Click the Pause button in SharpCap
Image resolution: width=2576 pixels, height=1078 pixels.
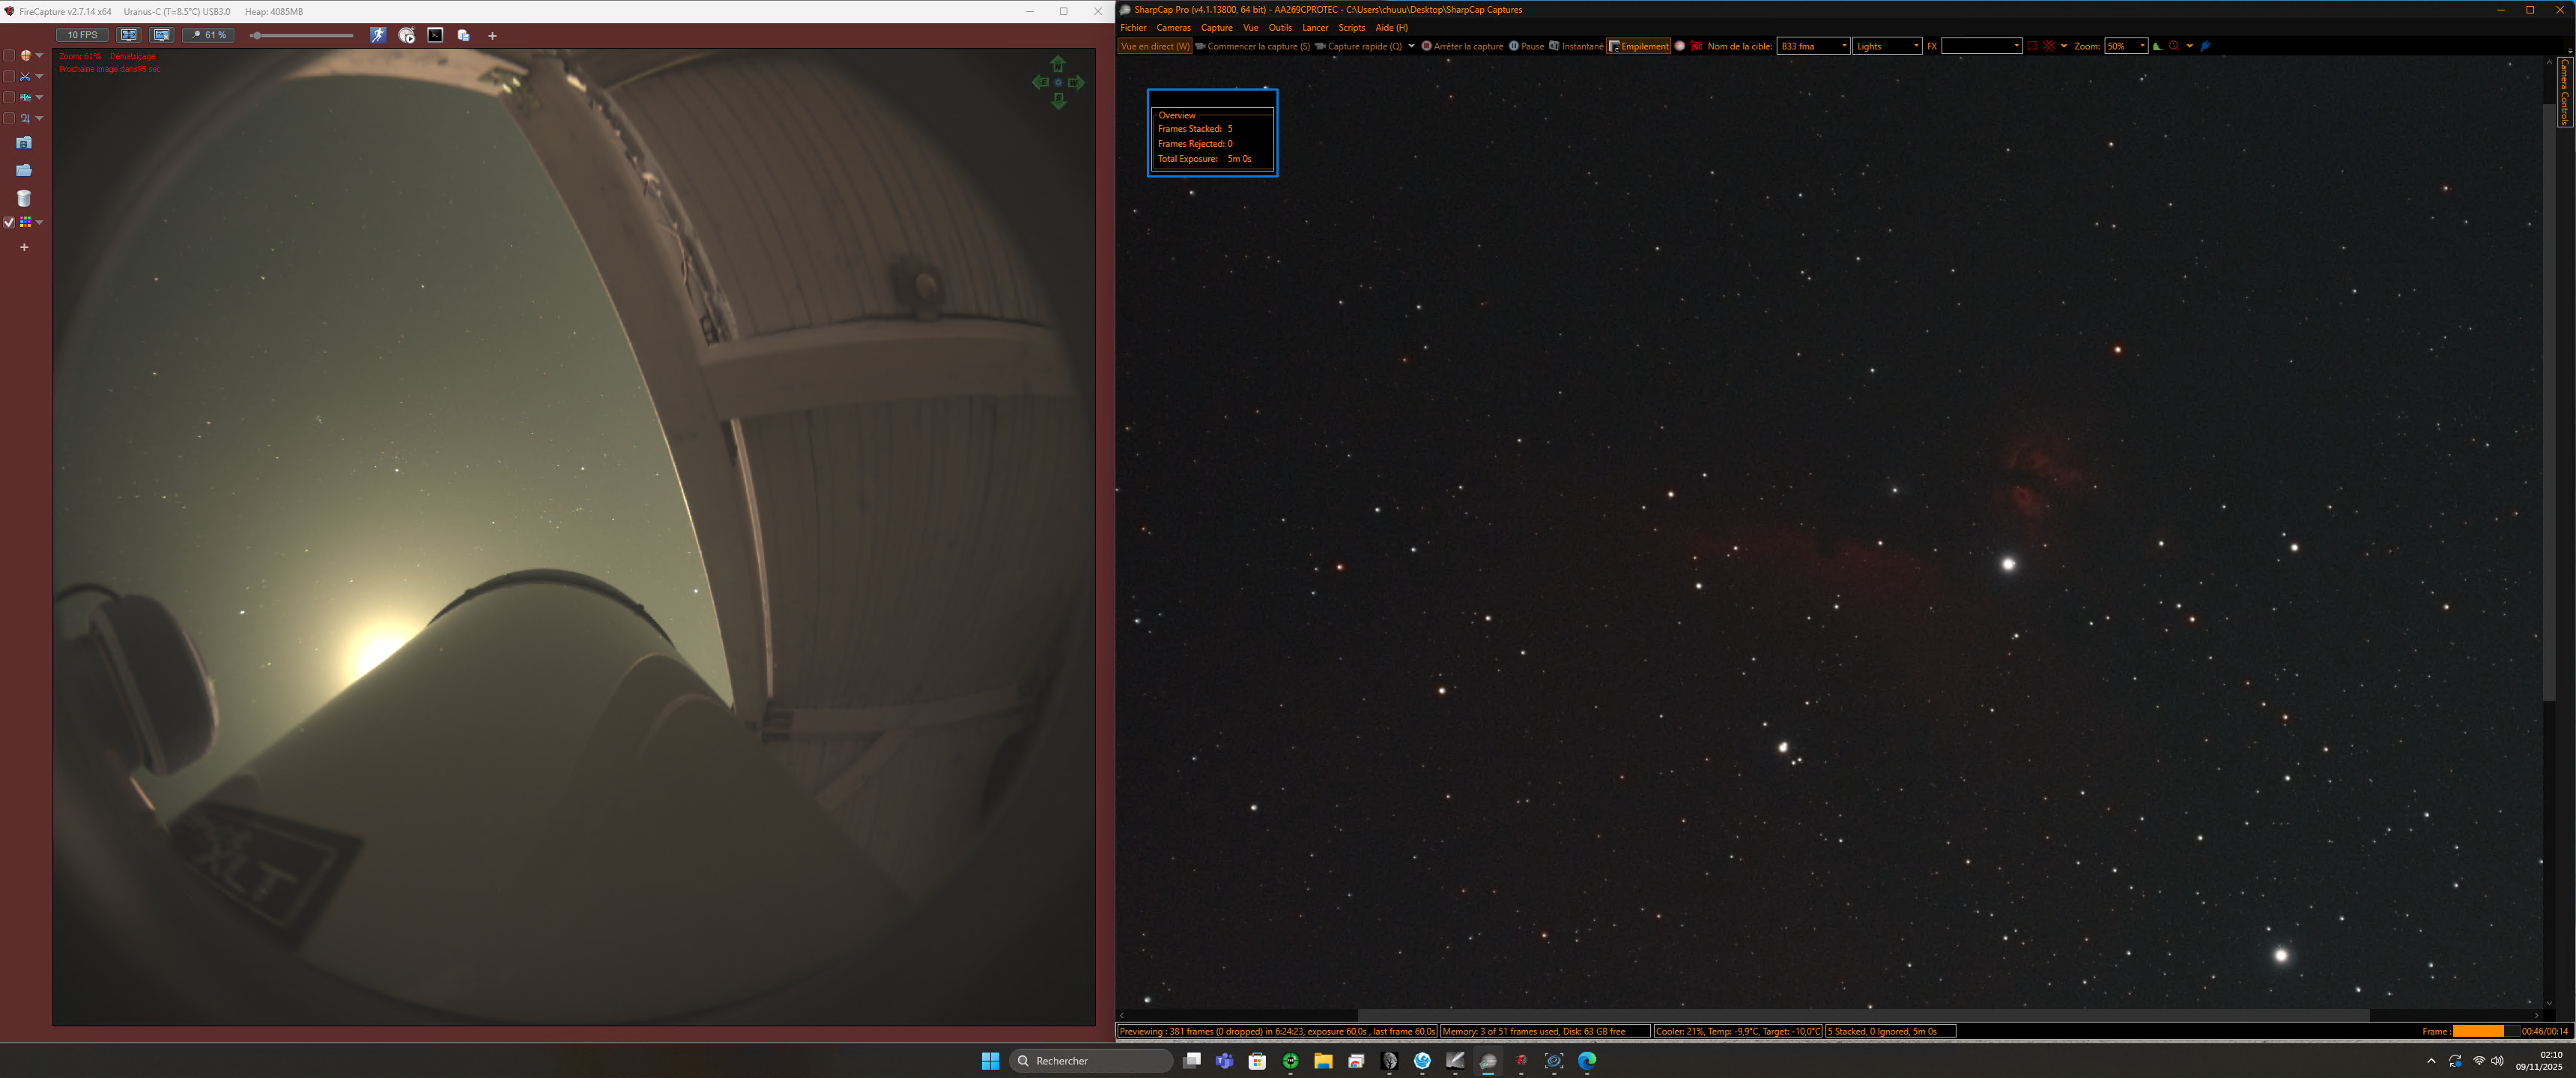[x=1526, y=46]
